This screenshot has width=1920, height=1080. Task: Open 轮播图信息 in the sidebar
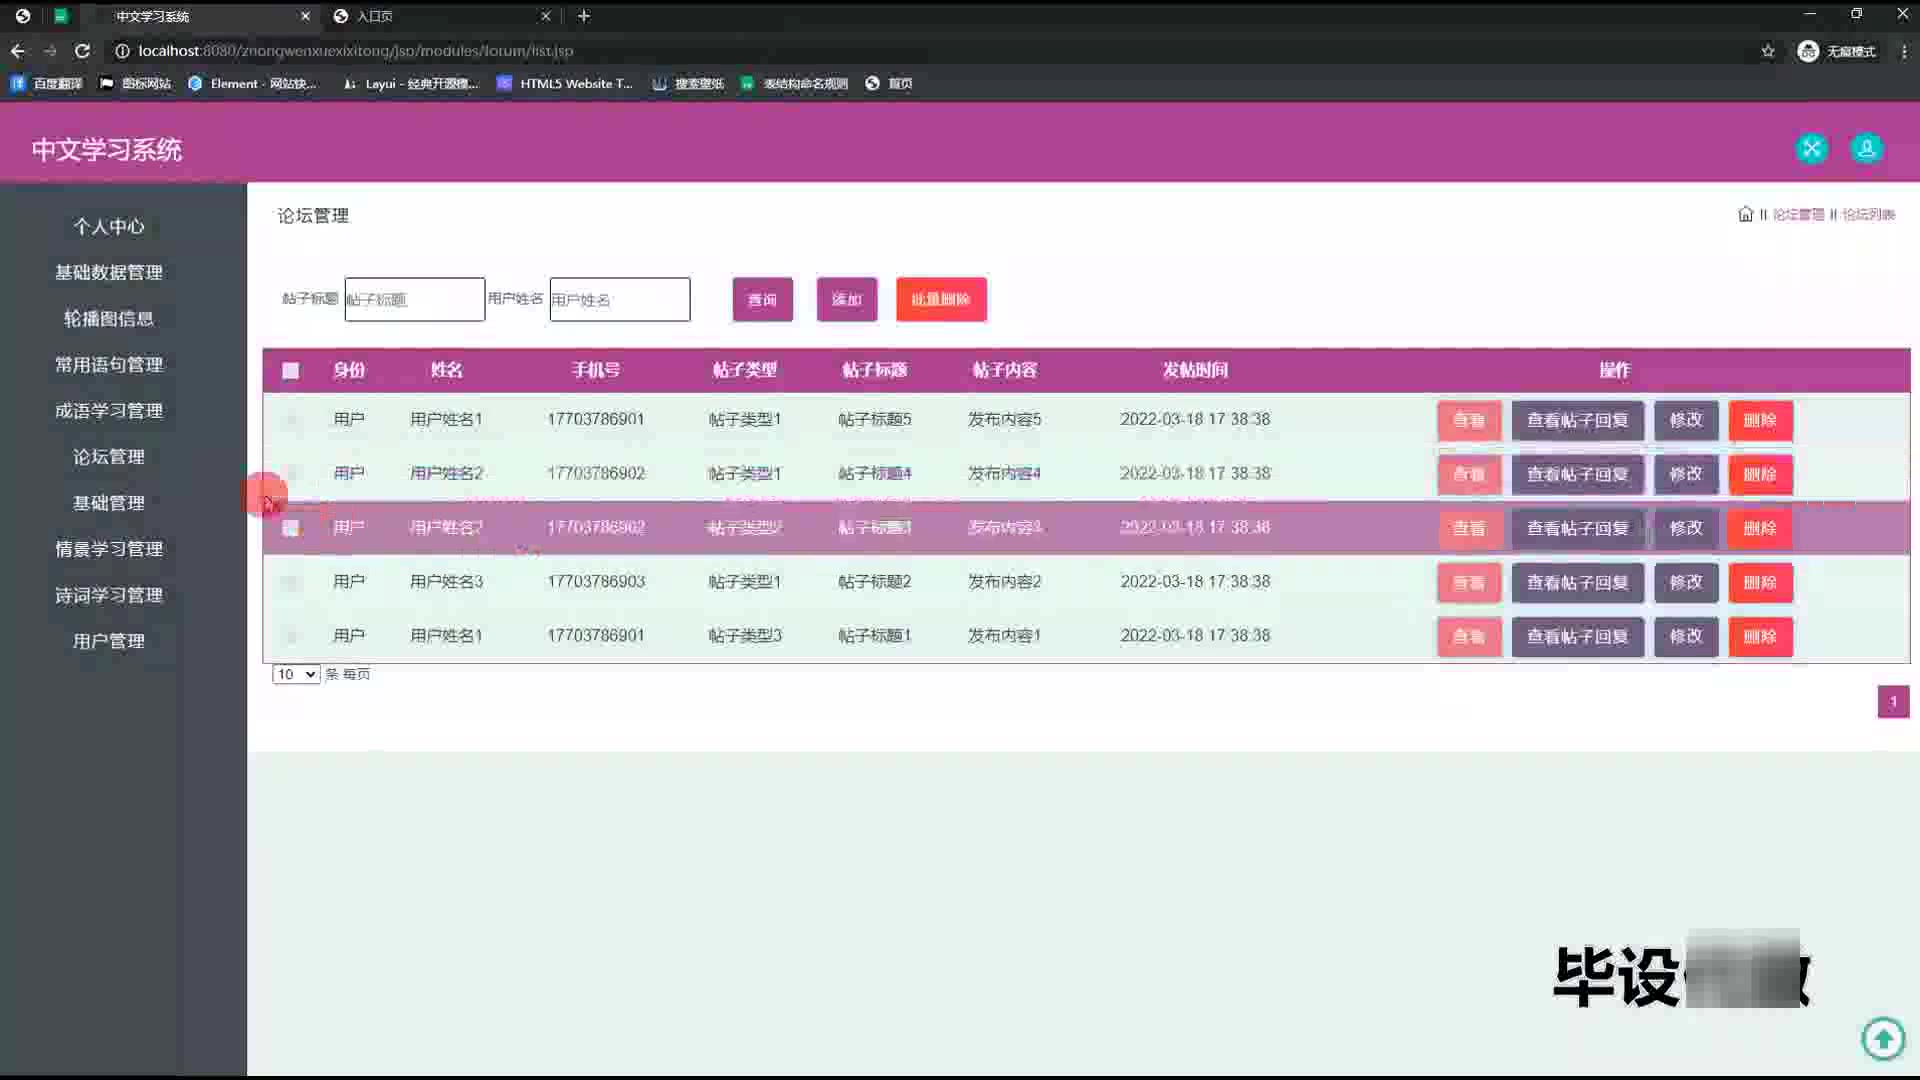(108, 319)
